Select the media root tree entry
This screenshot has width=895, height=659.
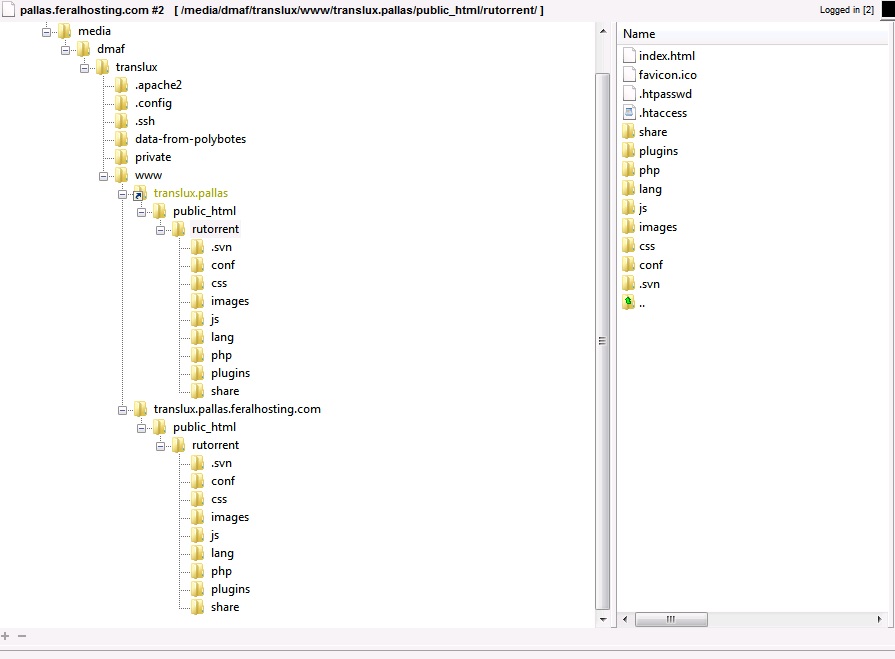click(x=94, y=31)
